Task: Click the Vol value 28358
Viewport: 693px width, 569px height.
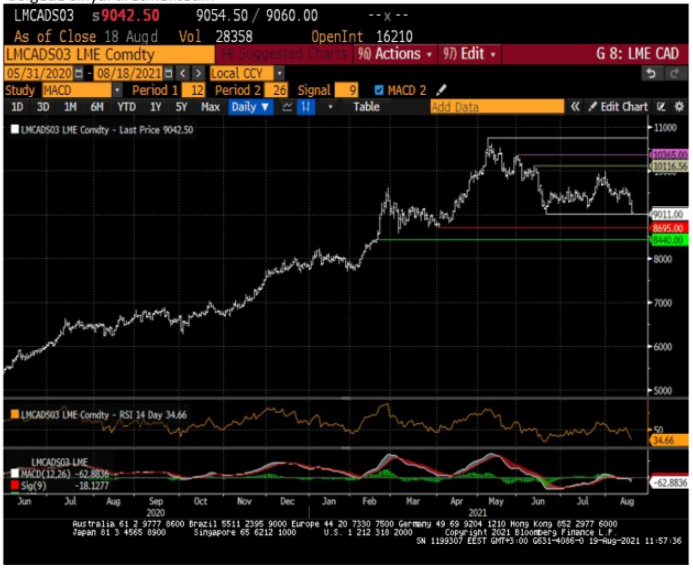Action: point(234,36)
